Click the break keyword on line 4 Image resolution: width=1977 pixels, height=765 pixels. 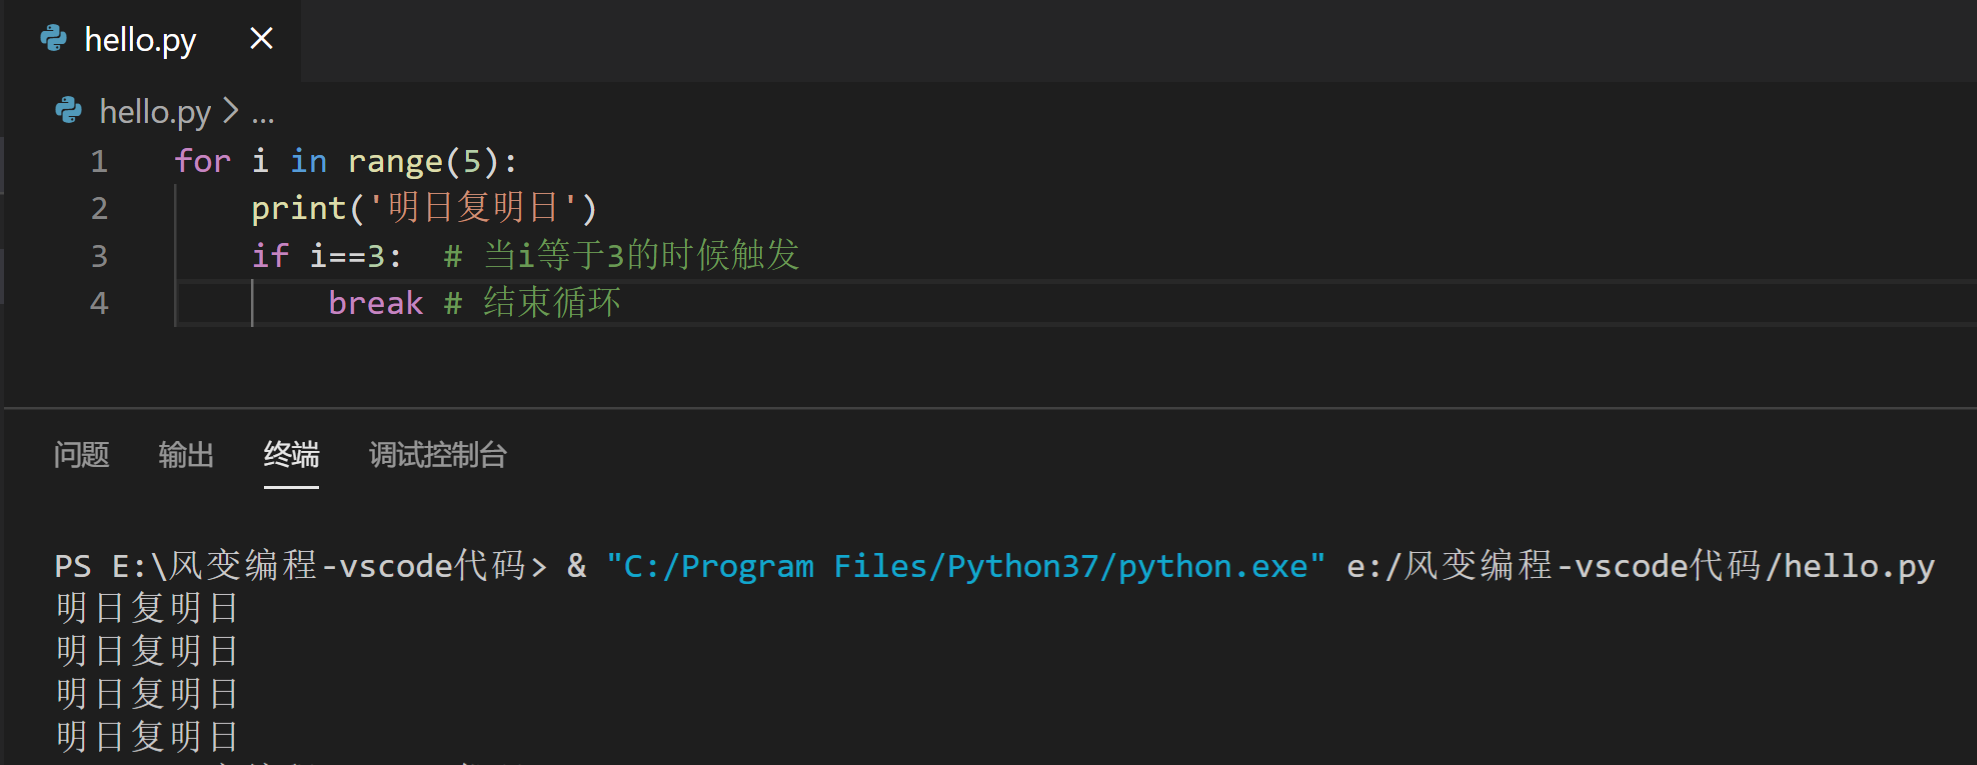click(x=376, y=303)
